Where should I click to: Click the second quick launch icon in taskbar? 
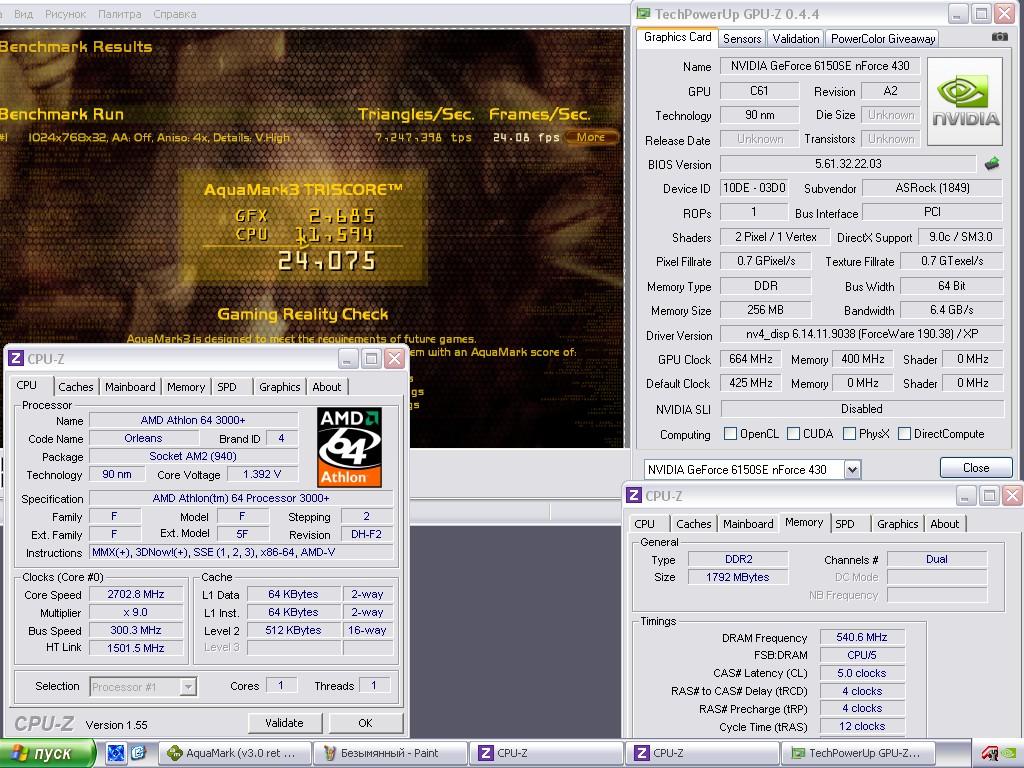click(138, 753)
